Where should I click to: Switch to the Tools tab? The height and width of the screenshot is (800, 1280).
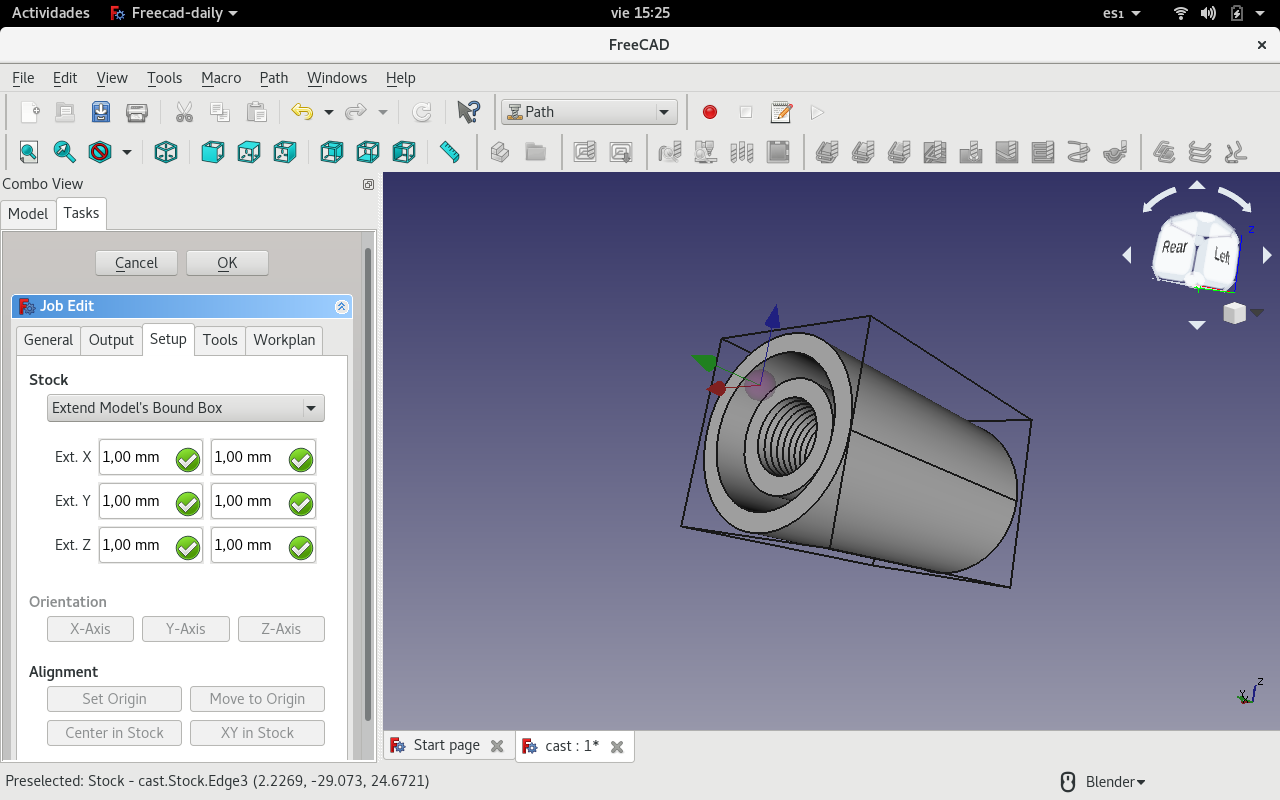click(220, 340)
